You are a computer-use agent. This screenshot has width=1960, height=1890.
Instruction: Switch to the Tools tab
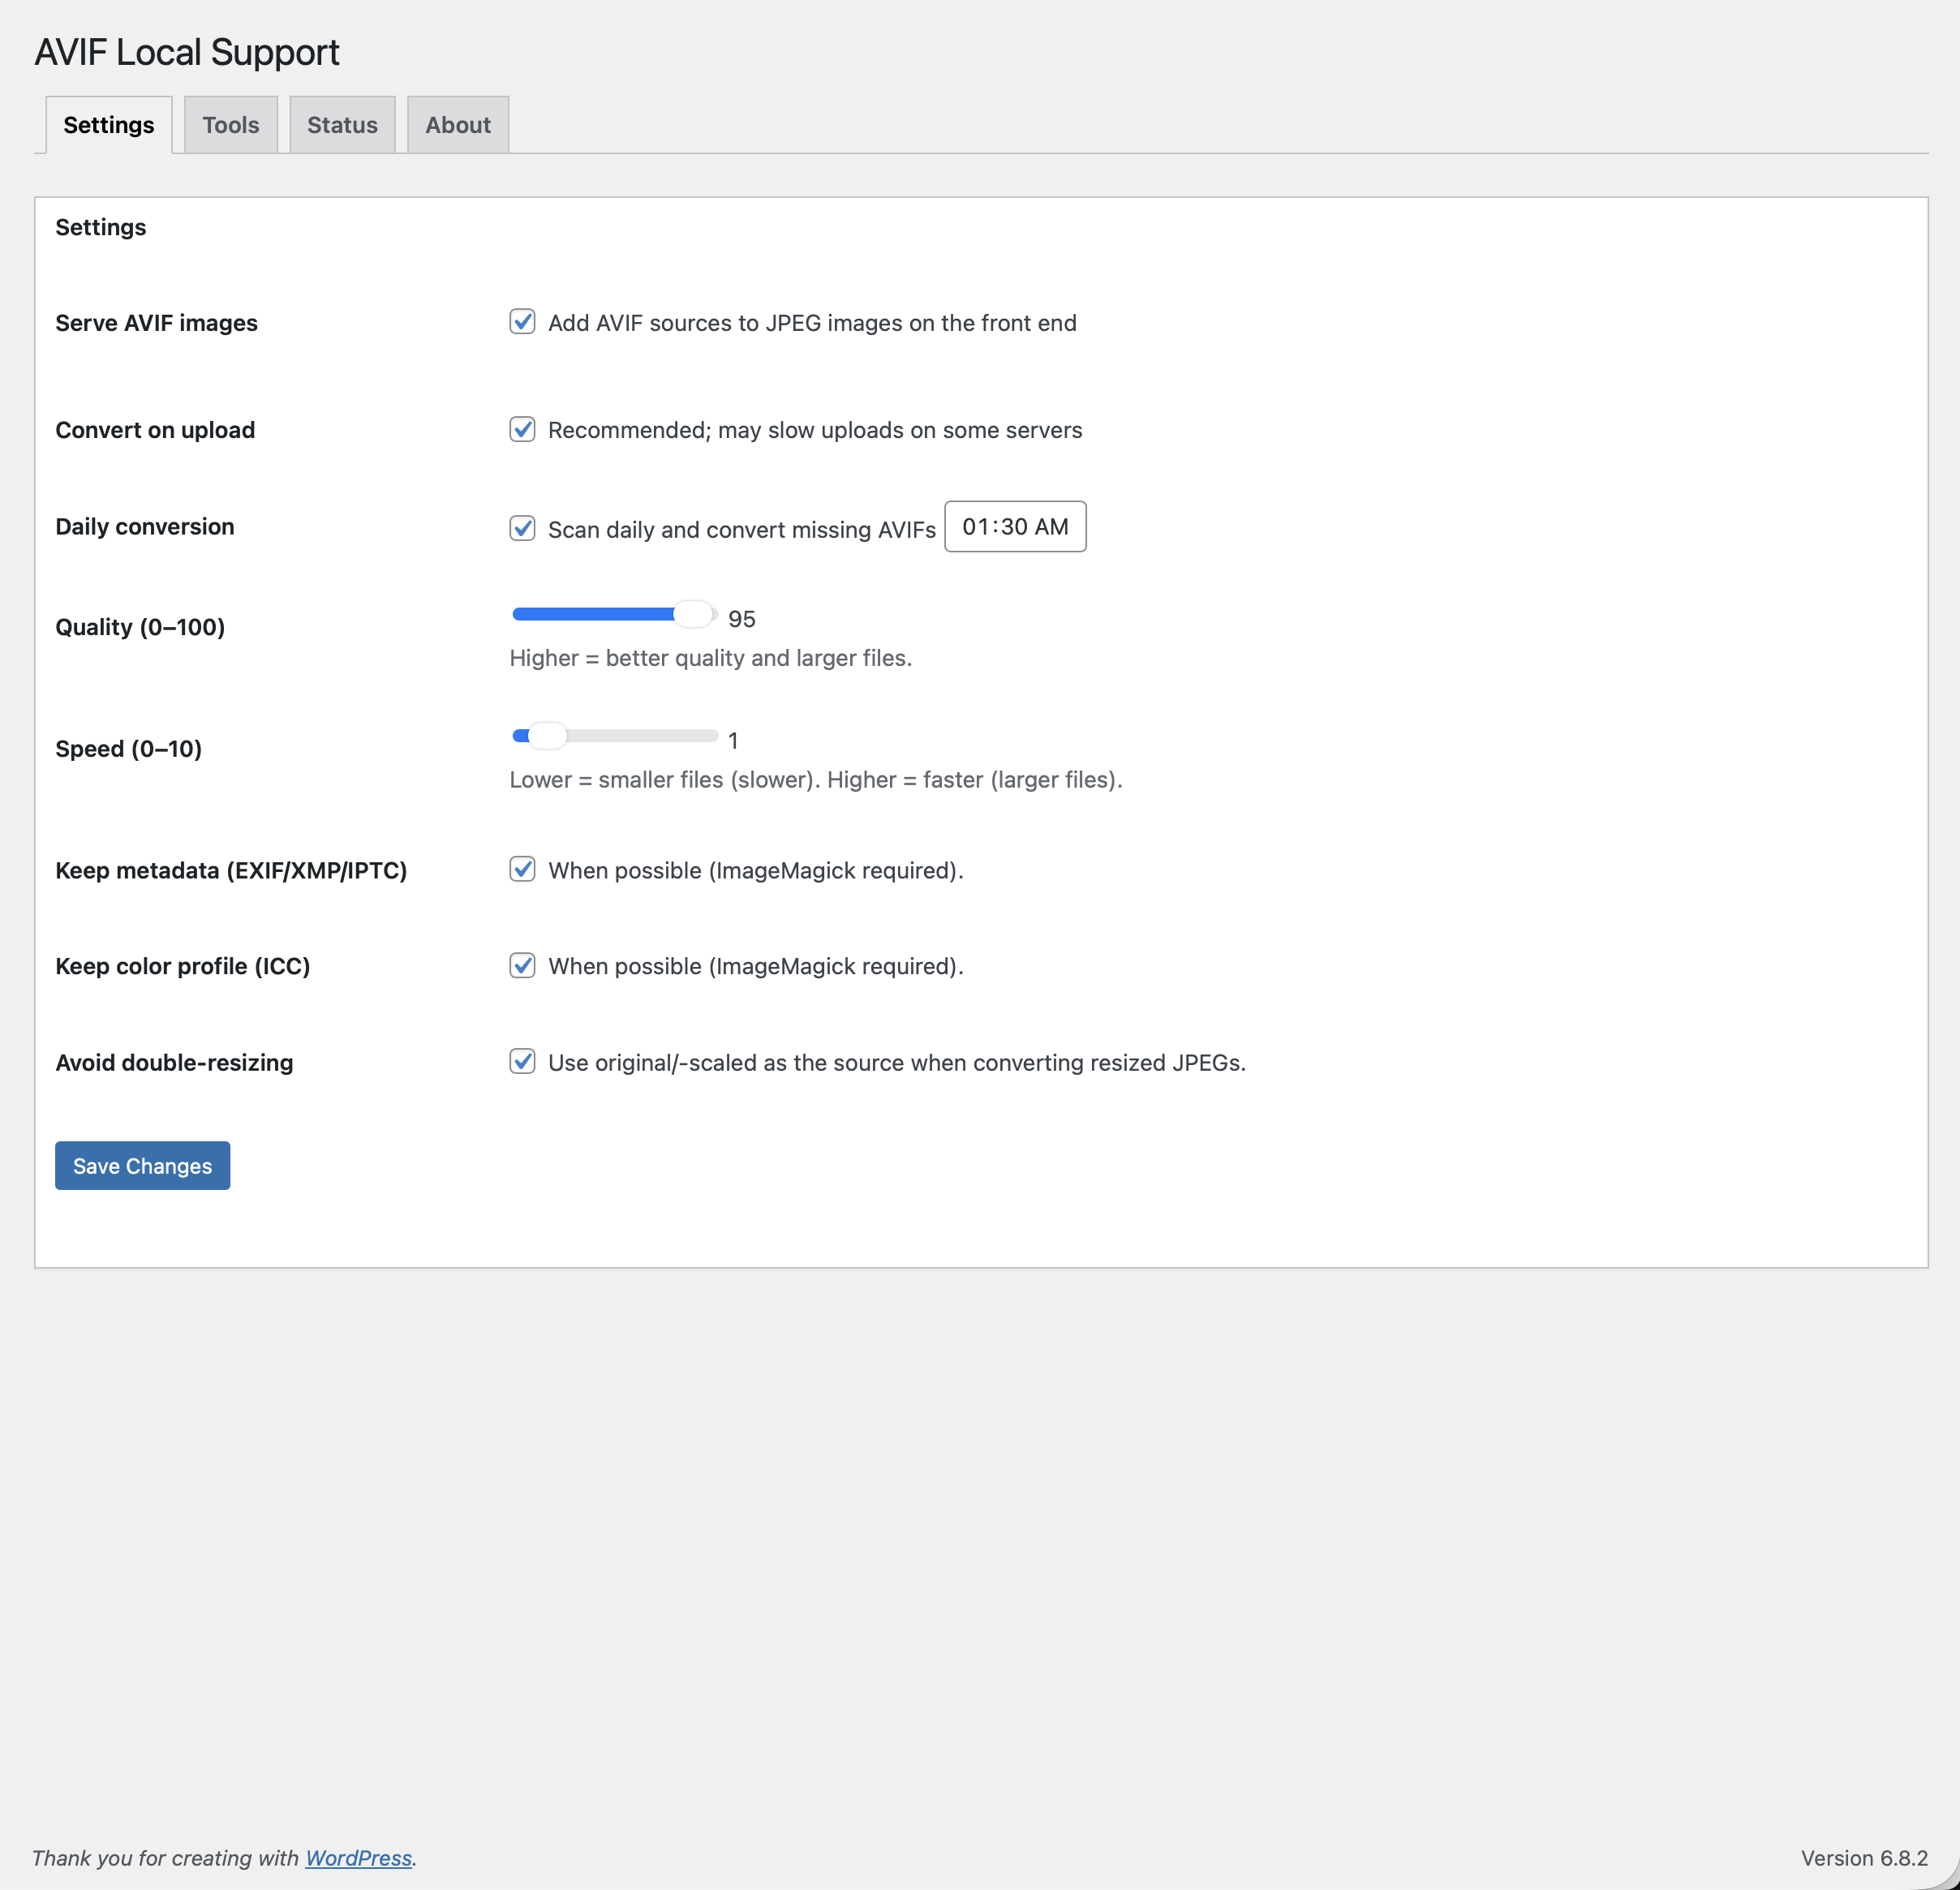[230, 124]
